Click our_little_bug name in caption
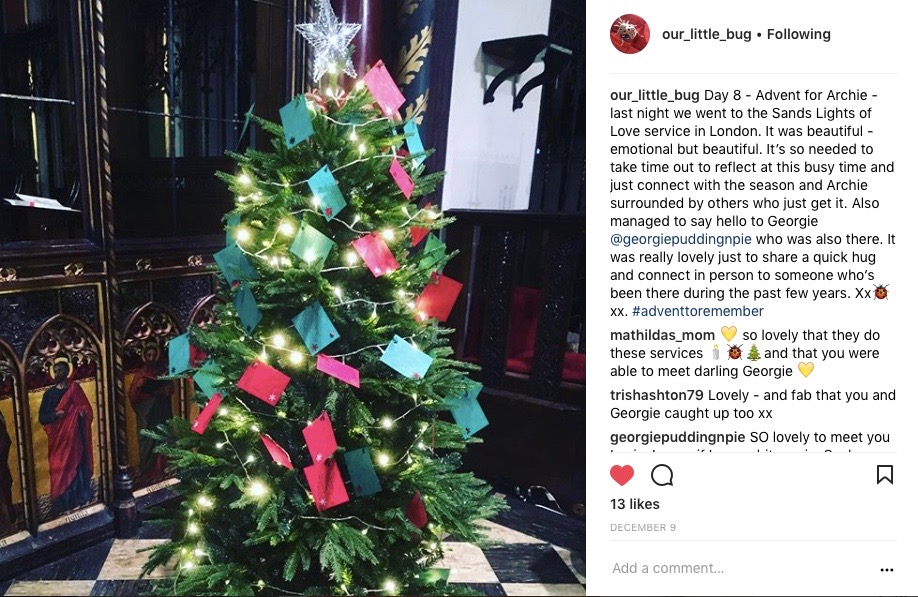Viewport: 918px width, 597px height. pyautogui.click(x=655, y=95)
